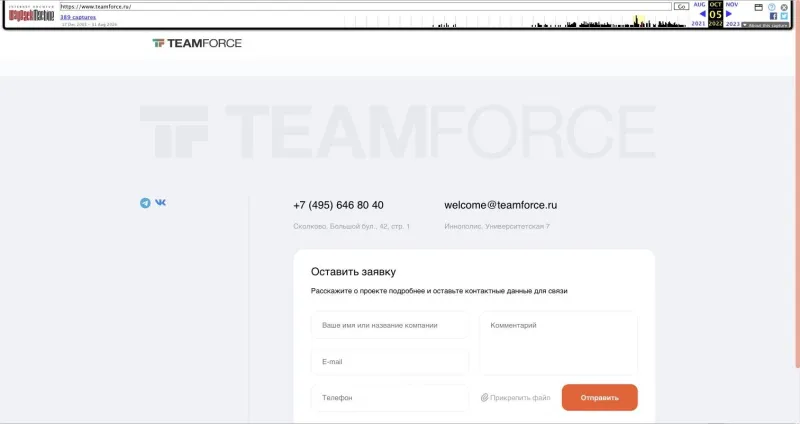800x424 pixels.
Task: Open the Wayback help question icon
Action: click(x=771, y=7)
